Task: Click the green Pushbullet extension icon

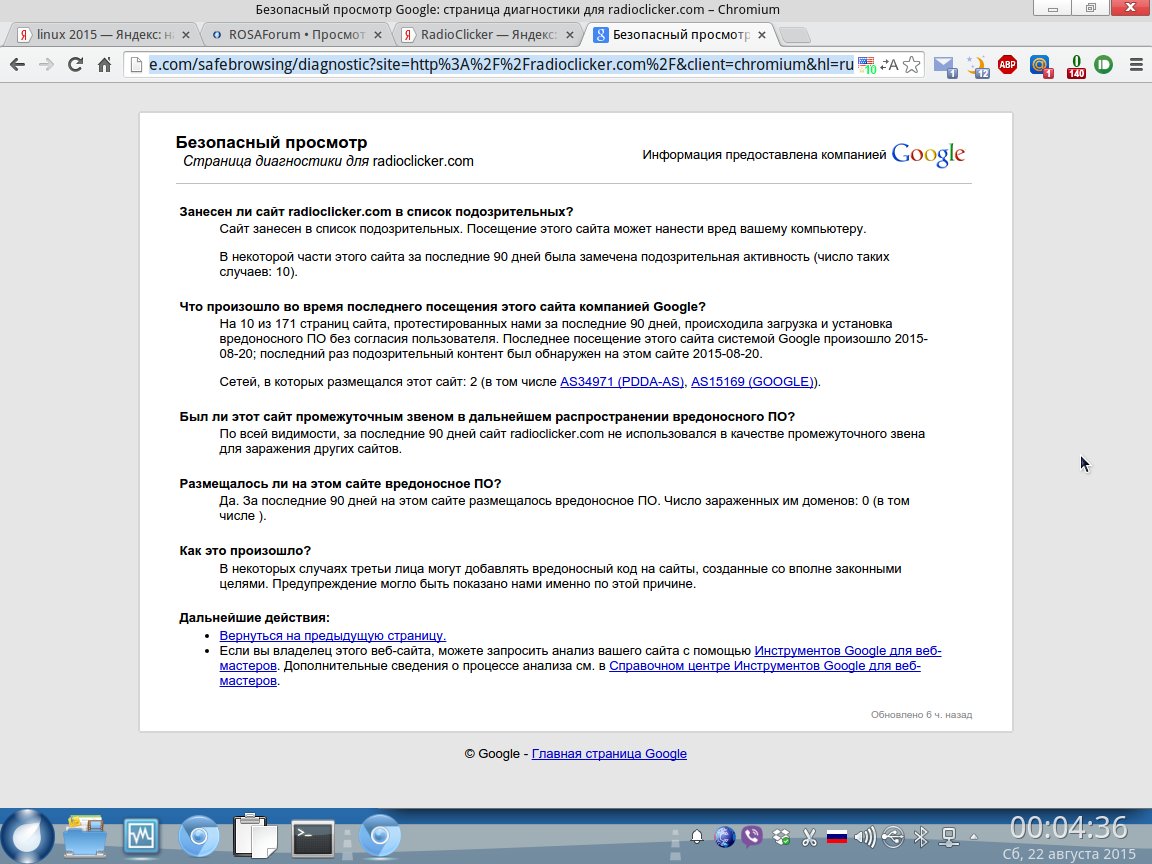Action: pos(1104,65)
